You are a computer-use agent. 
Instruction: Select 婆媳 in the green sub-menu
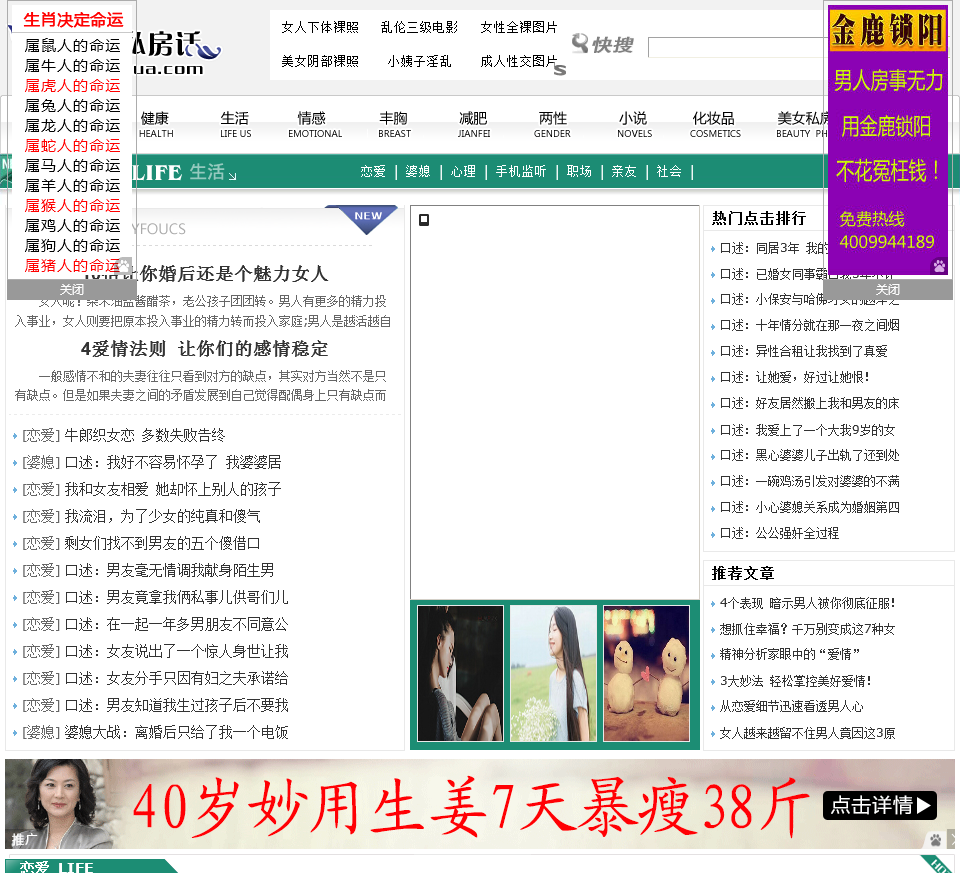click(418, 171)
